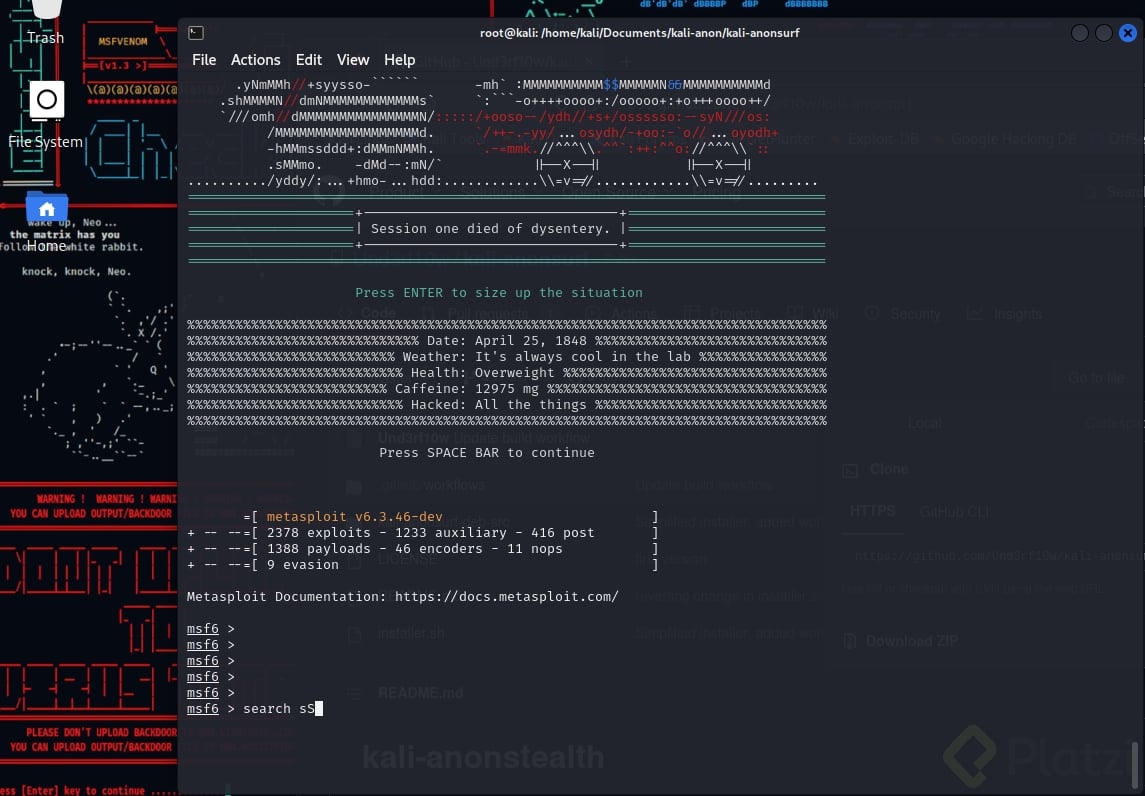Open the File menu in terminal
The width and height of the screenshot is (1145, 796).
(x=204, y=60)
